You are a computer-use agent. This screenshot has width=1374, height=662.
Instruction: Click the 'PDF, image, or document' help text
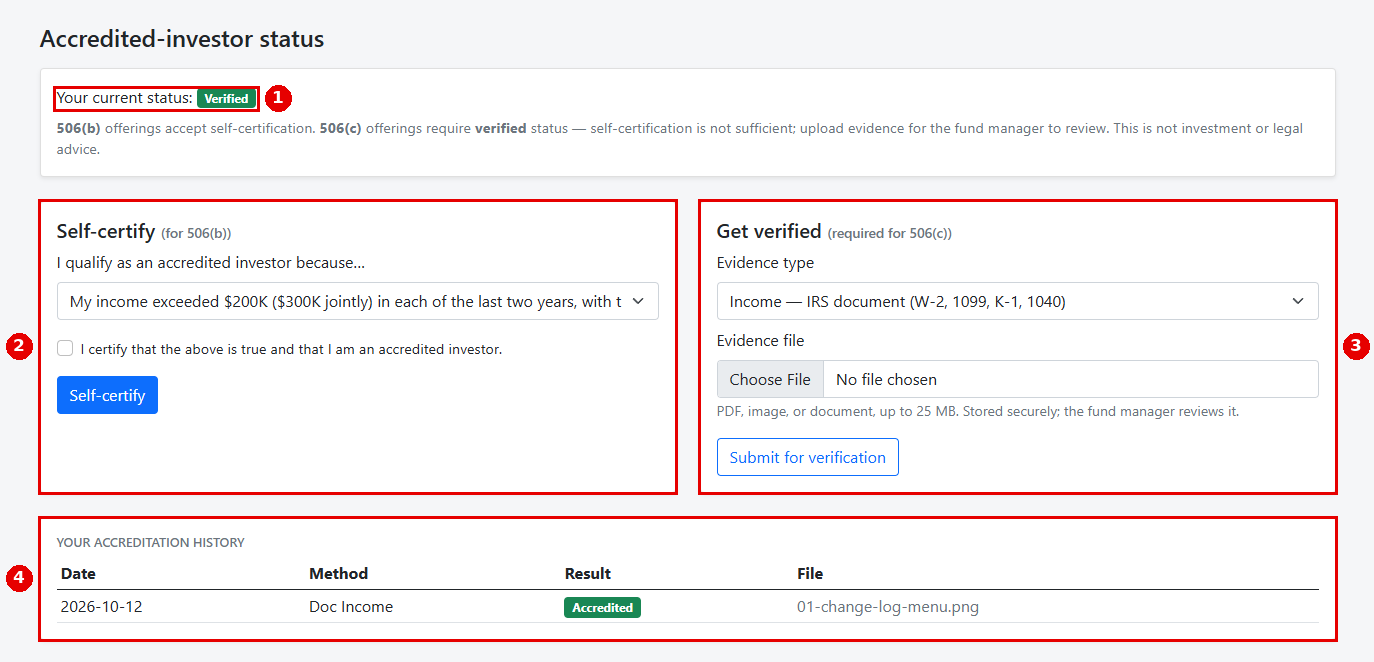(978, 411)
